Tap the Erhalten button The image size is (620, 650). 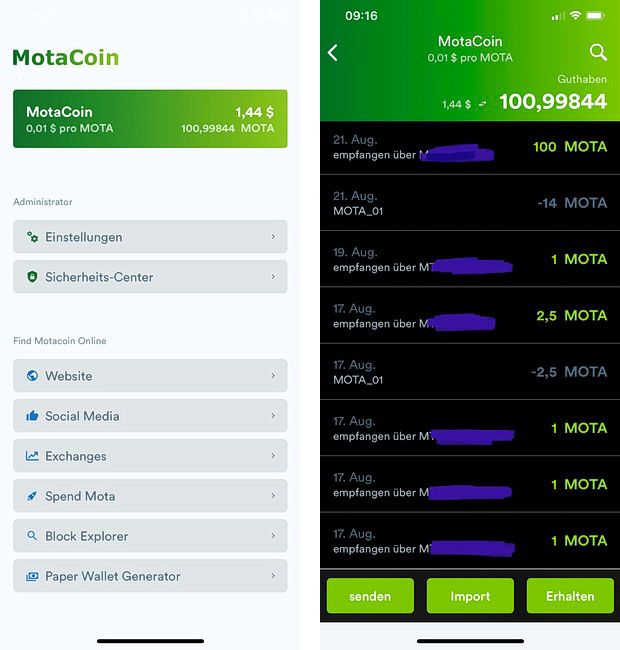pos(570,596)
